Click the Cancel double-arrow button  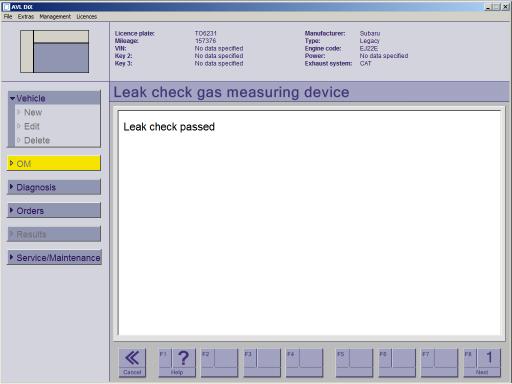(132, 363)
